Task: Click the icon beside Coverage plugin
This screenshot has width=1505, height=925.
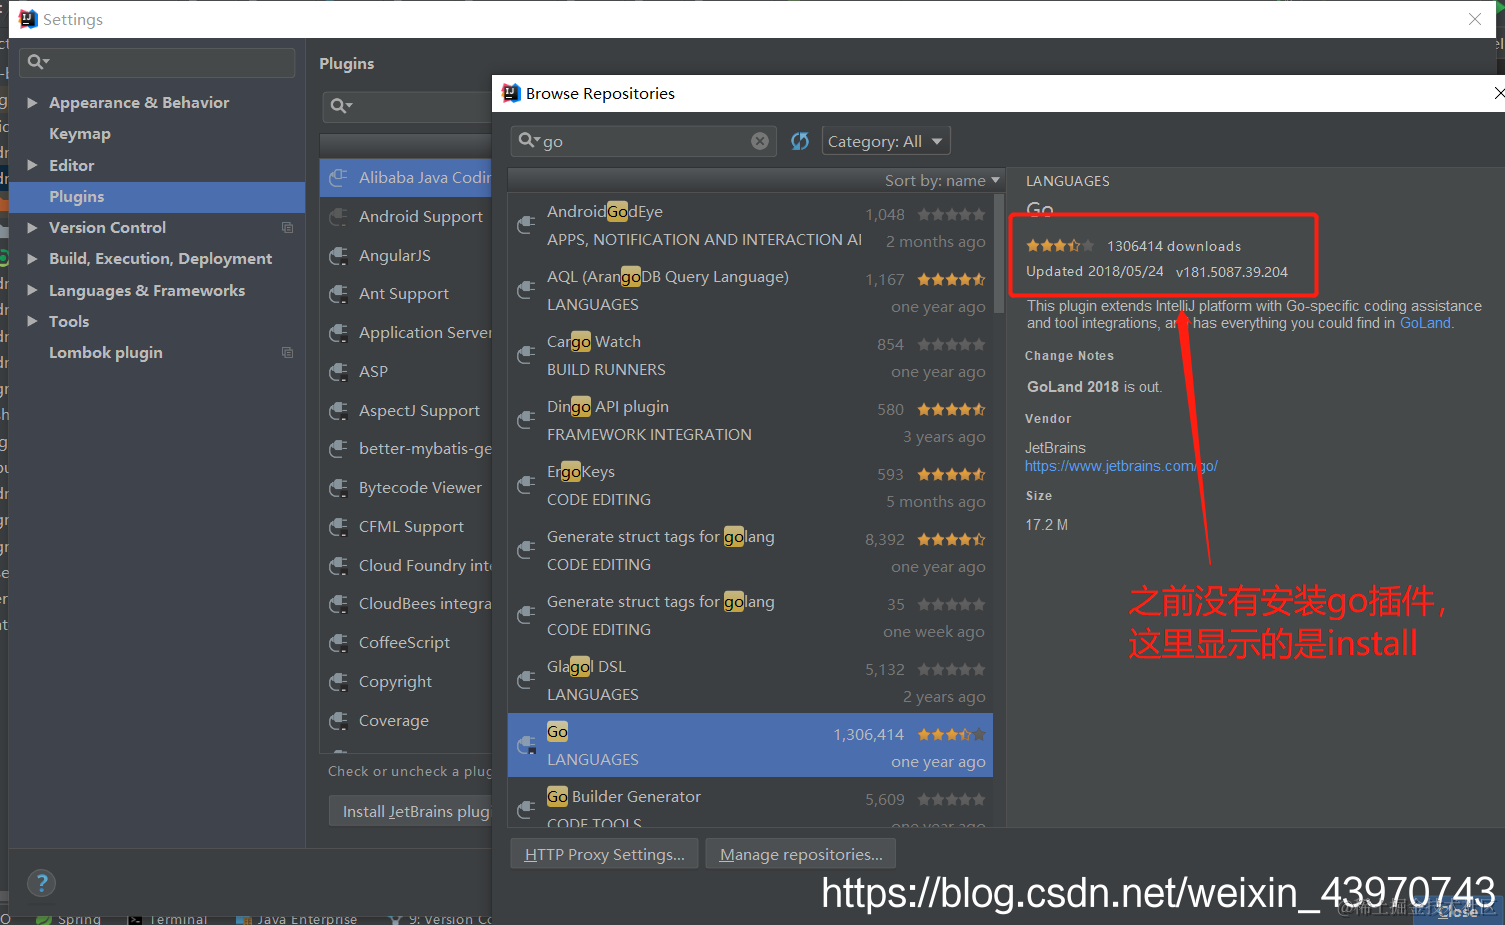Action: pos(339,720)
